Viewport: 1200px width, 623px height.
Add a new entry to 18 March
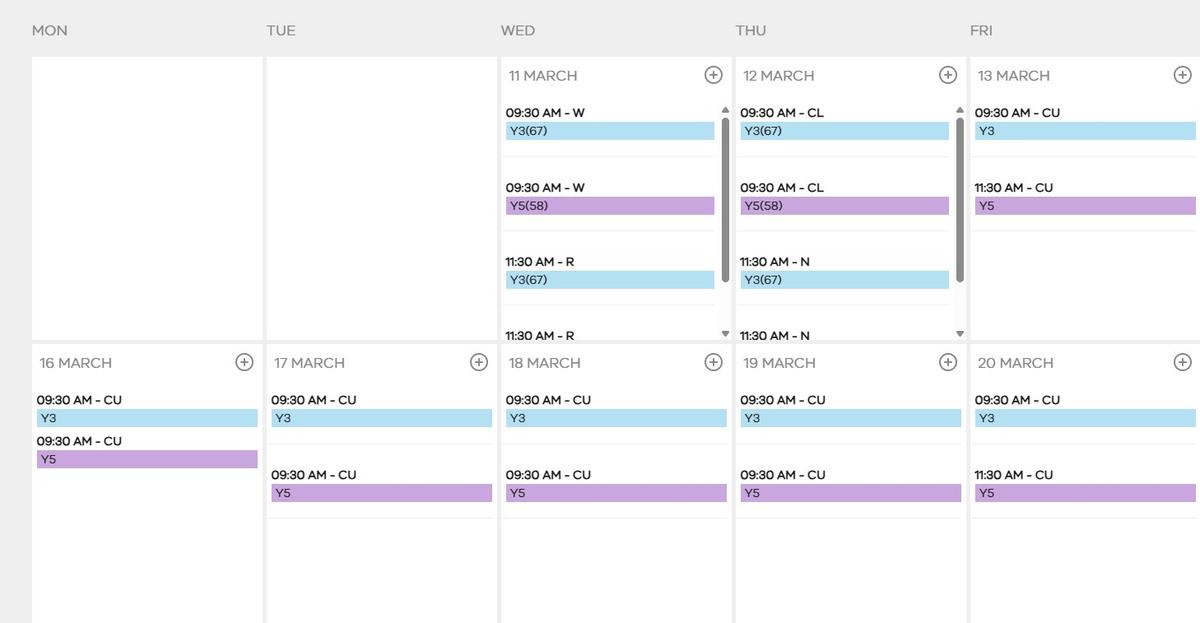713,362
